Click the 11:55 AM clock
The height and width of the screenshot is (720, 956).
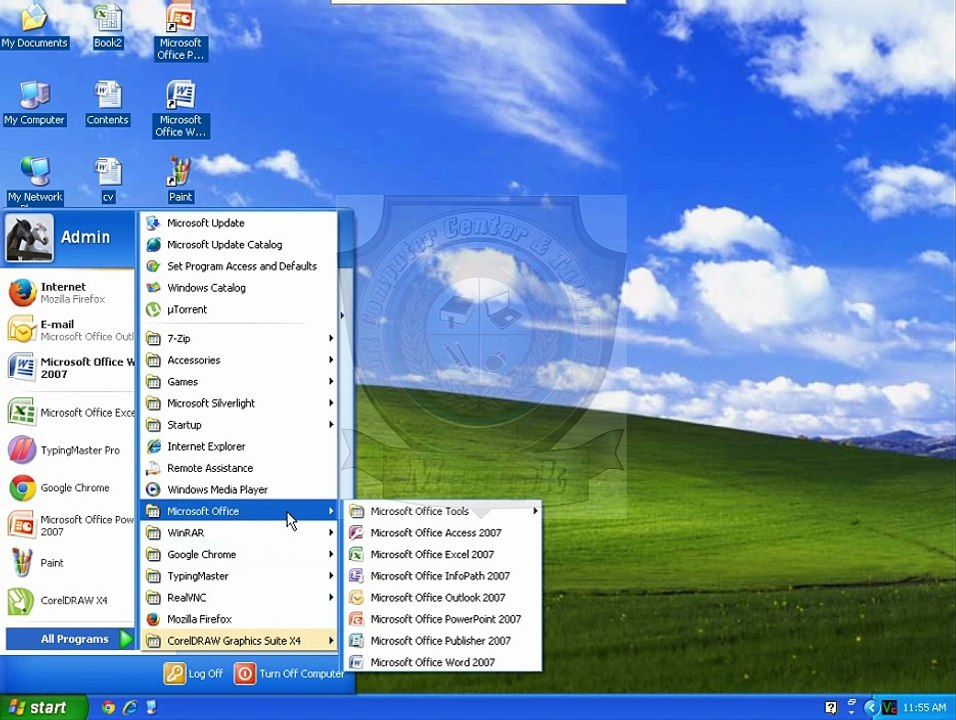click(924, 707)
